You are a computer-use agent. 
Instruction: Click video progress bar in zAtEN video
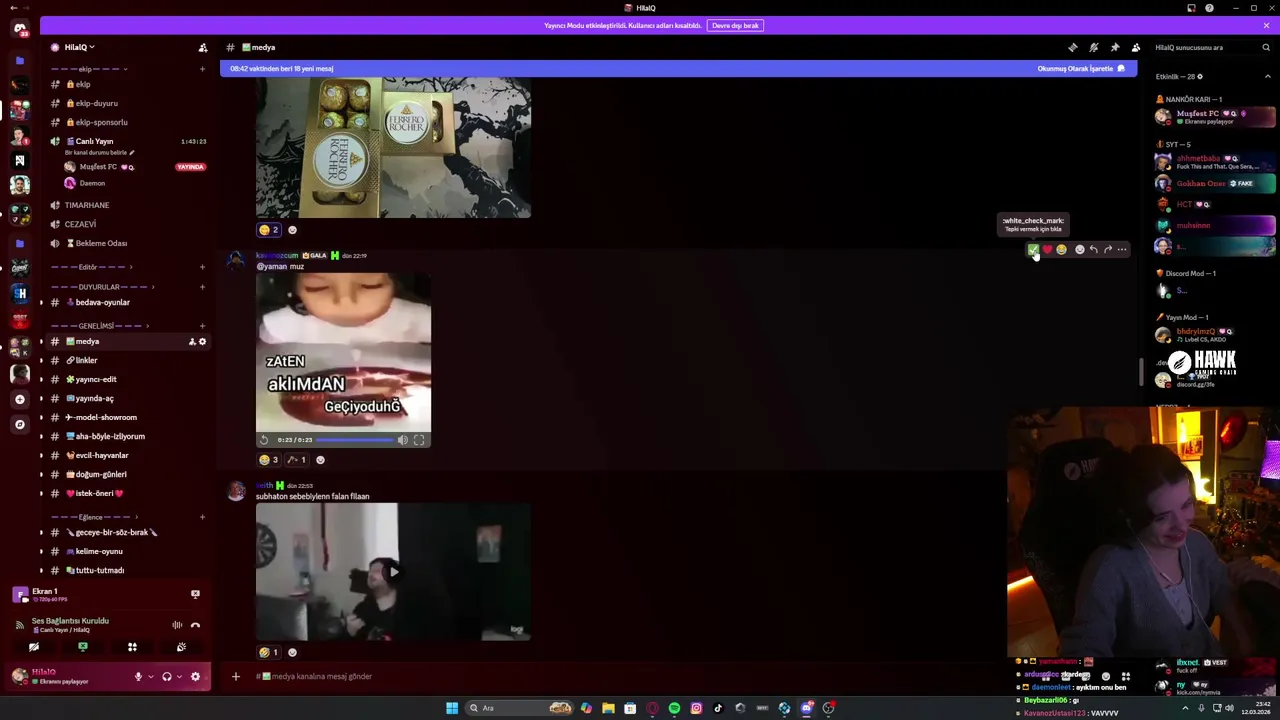(x=354, y=440)
